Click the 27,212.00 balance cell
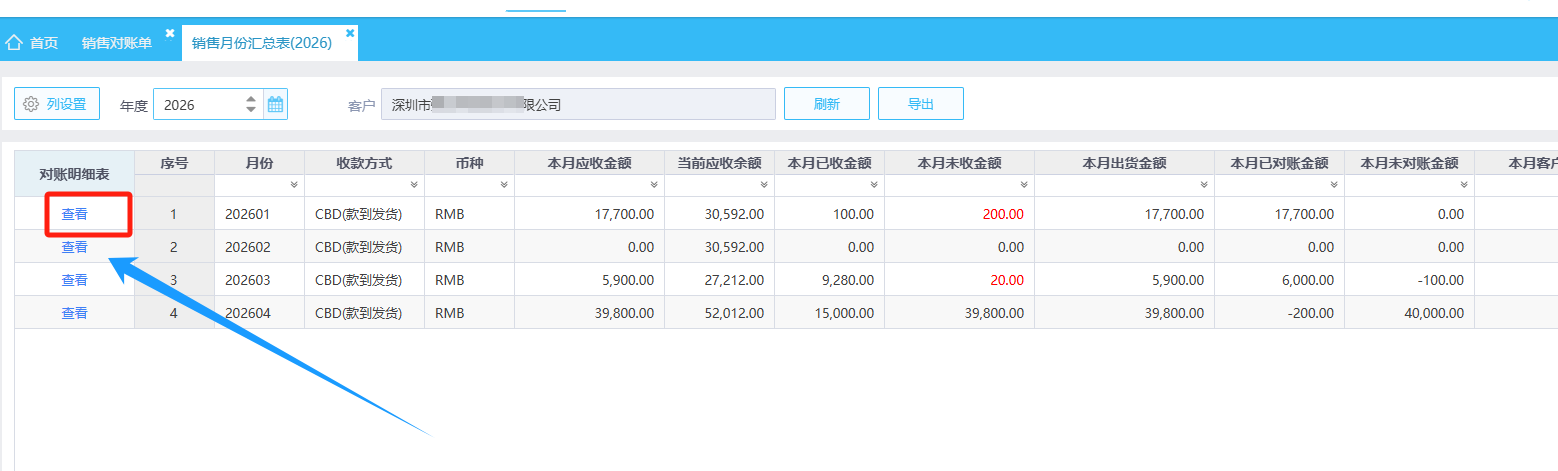Screen dimensions: 1558x471 tap(719, 280)
